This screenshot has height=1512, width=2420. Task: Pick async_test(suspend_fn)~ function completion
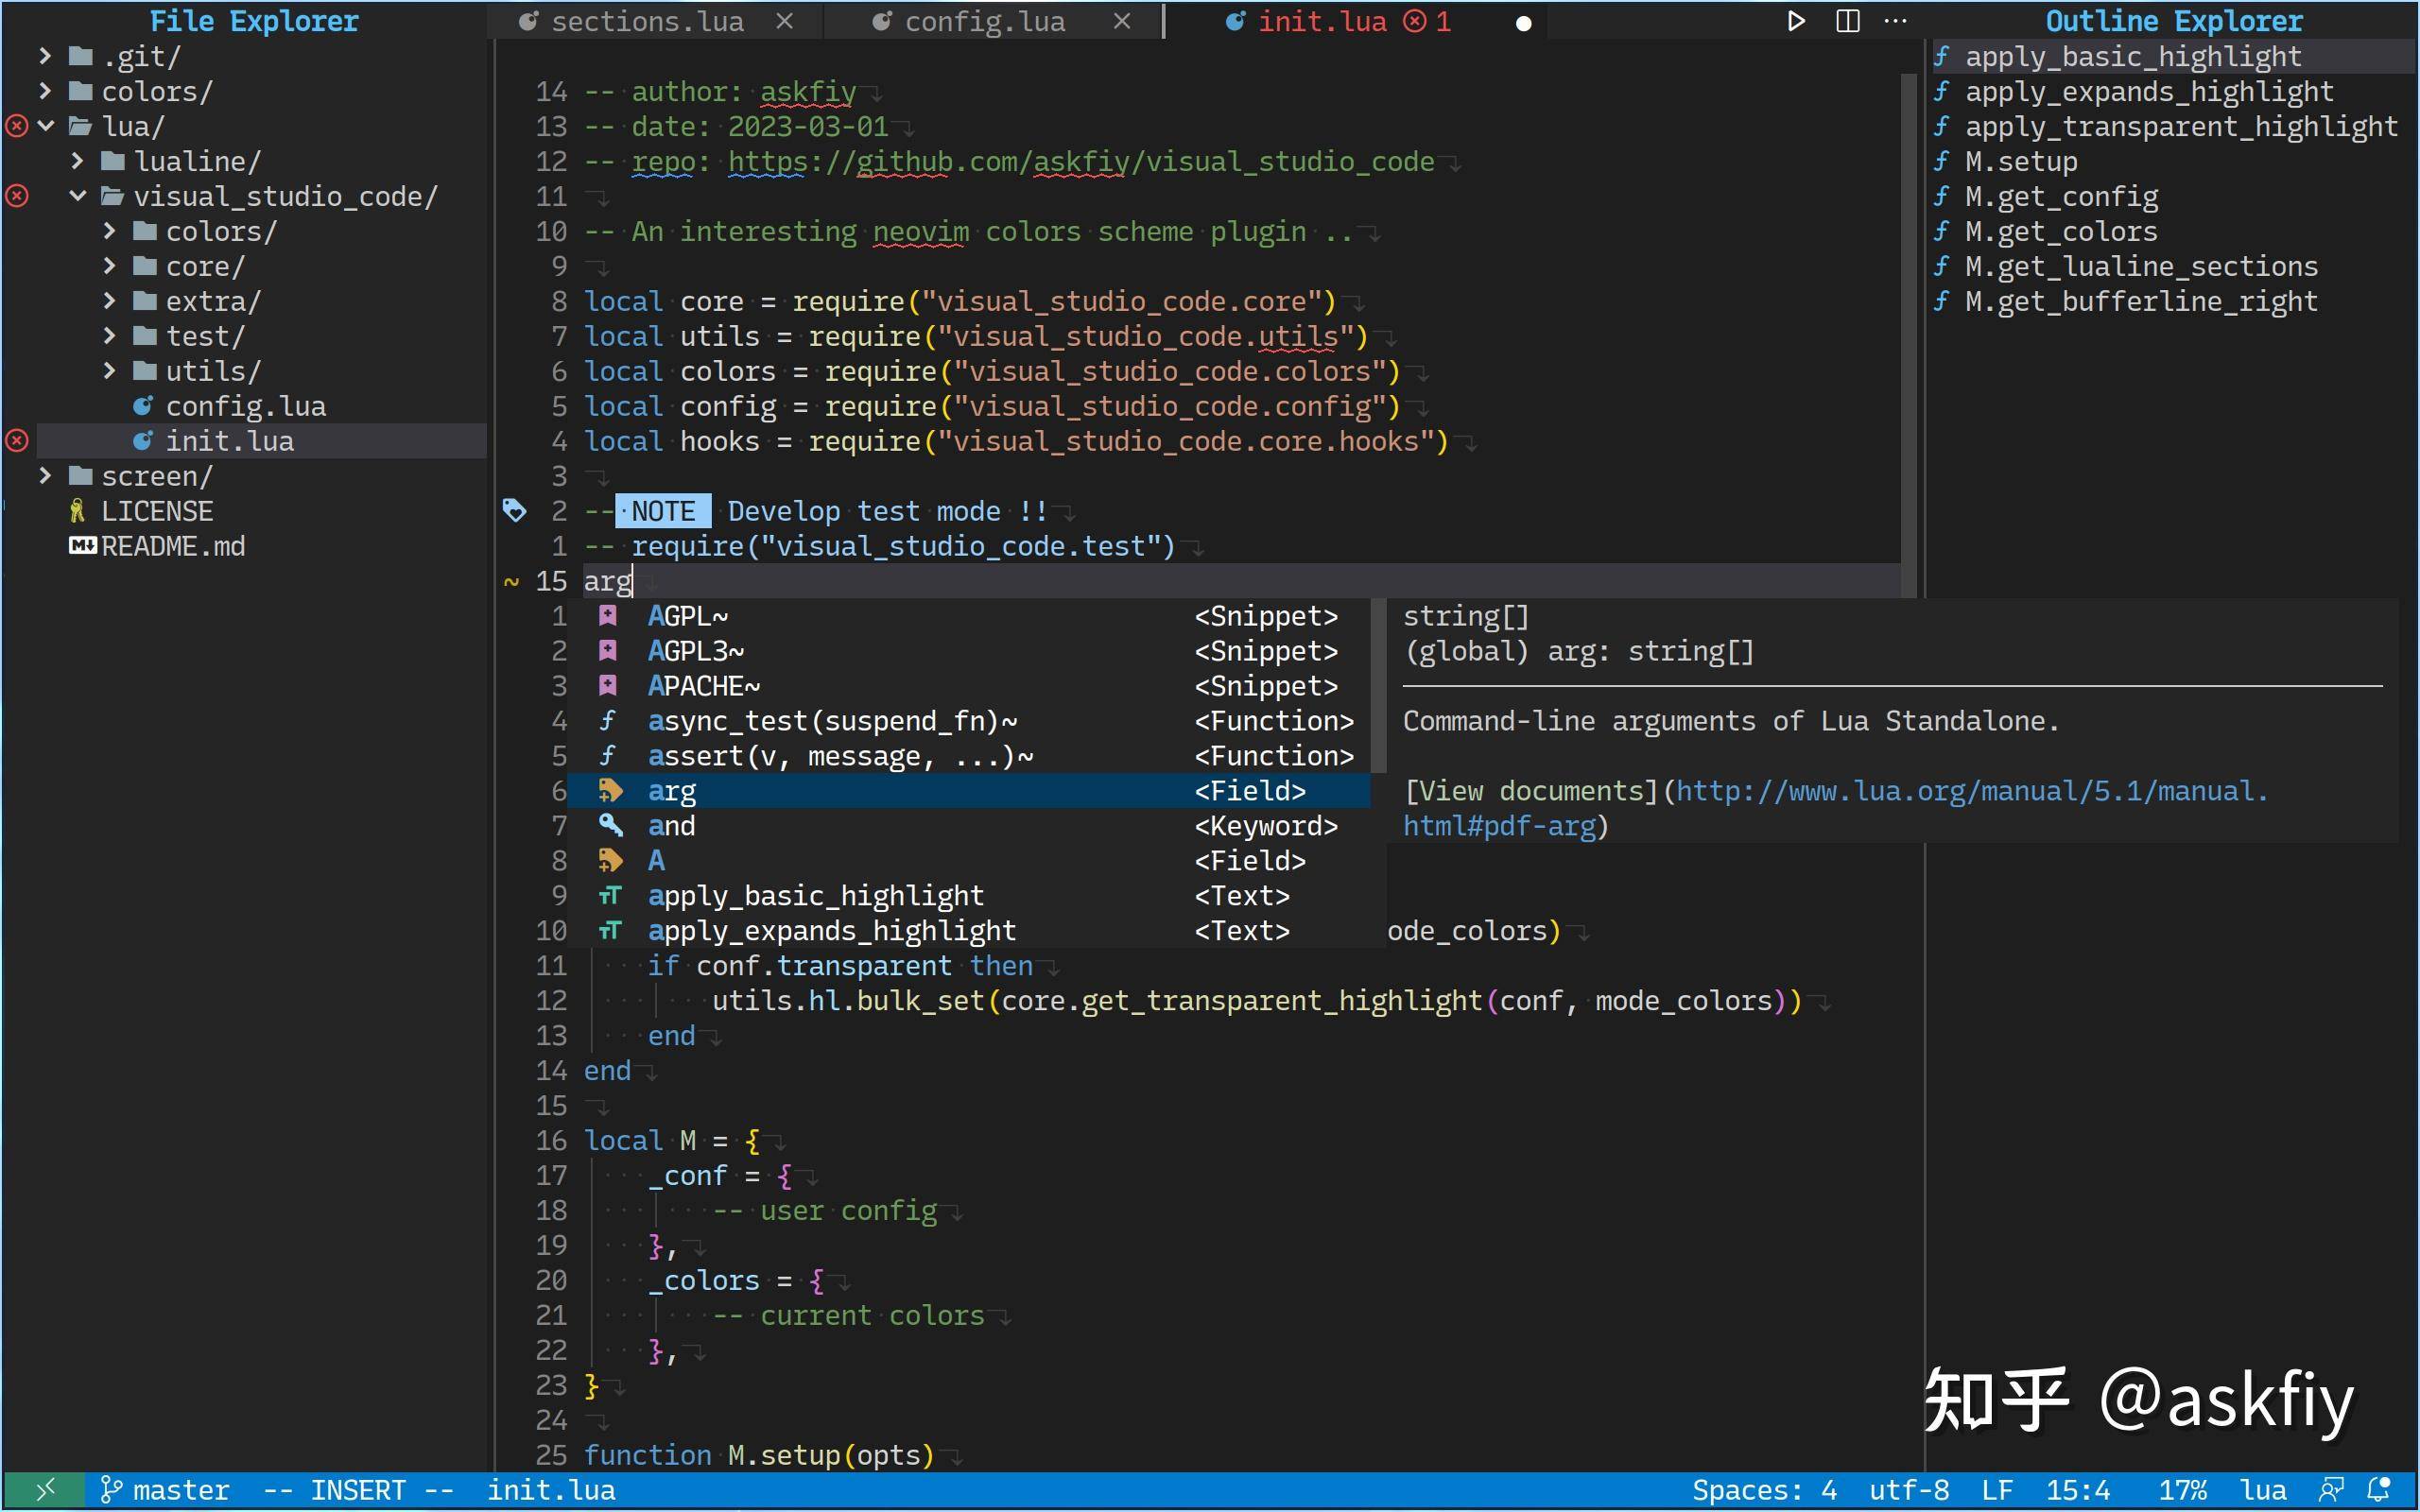tap(968, 721)
